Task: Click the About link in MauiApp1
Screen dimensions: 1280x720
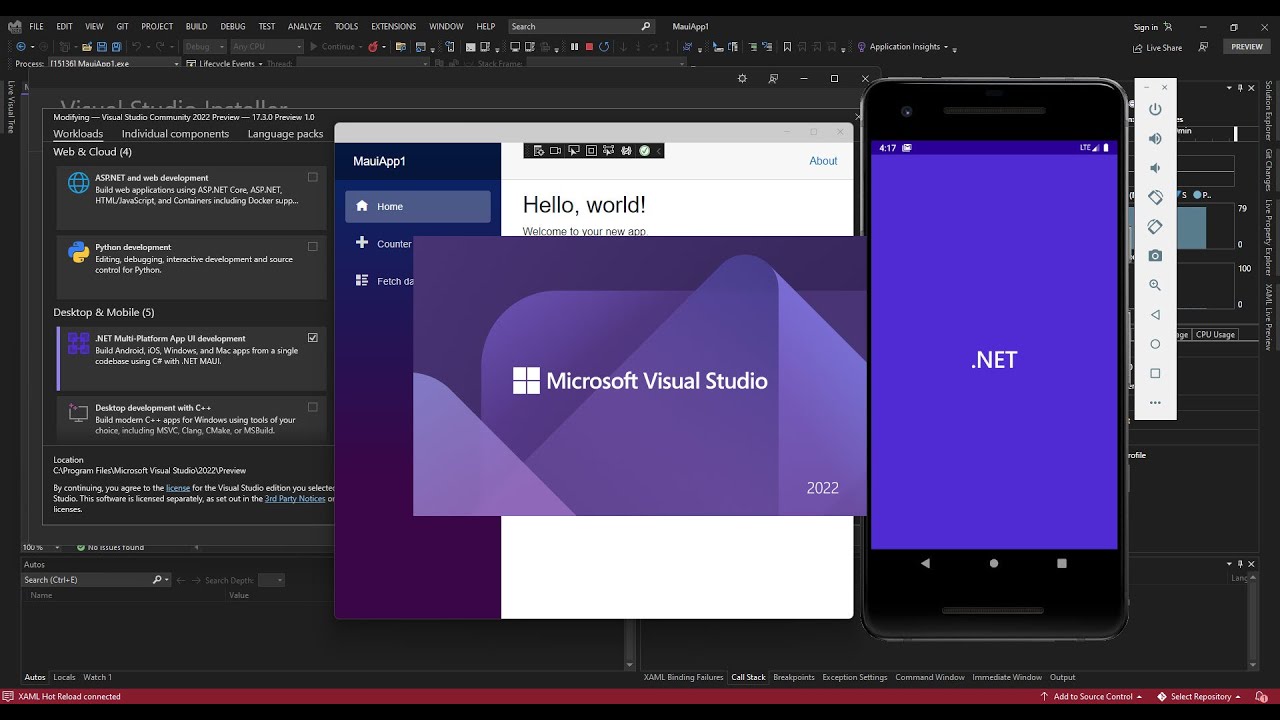Action: [823, 160]
